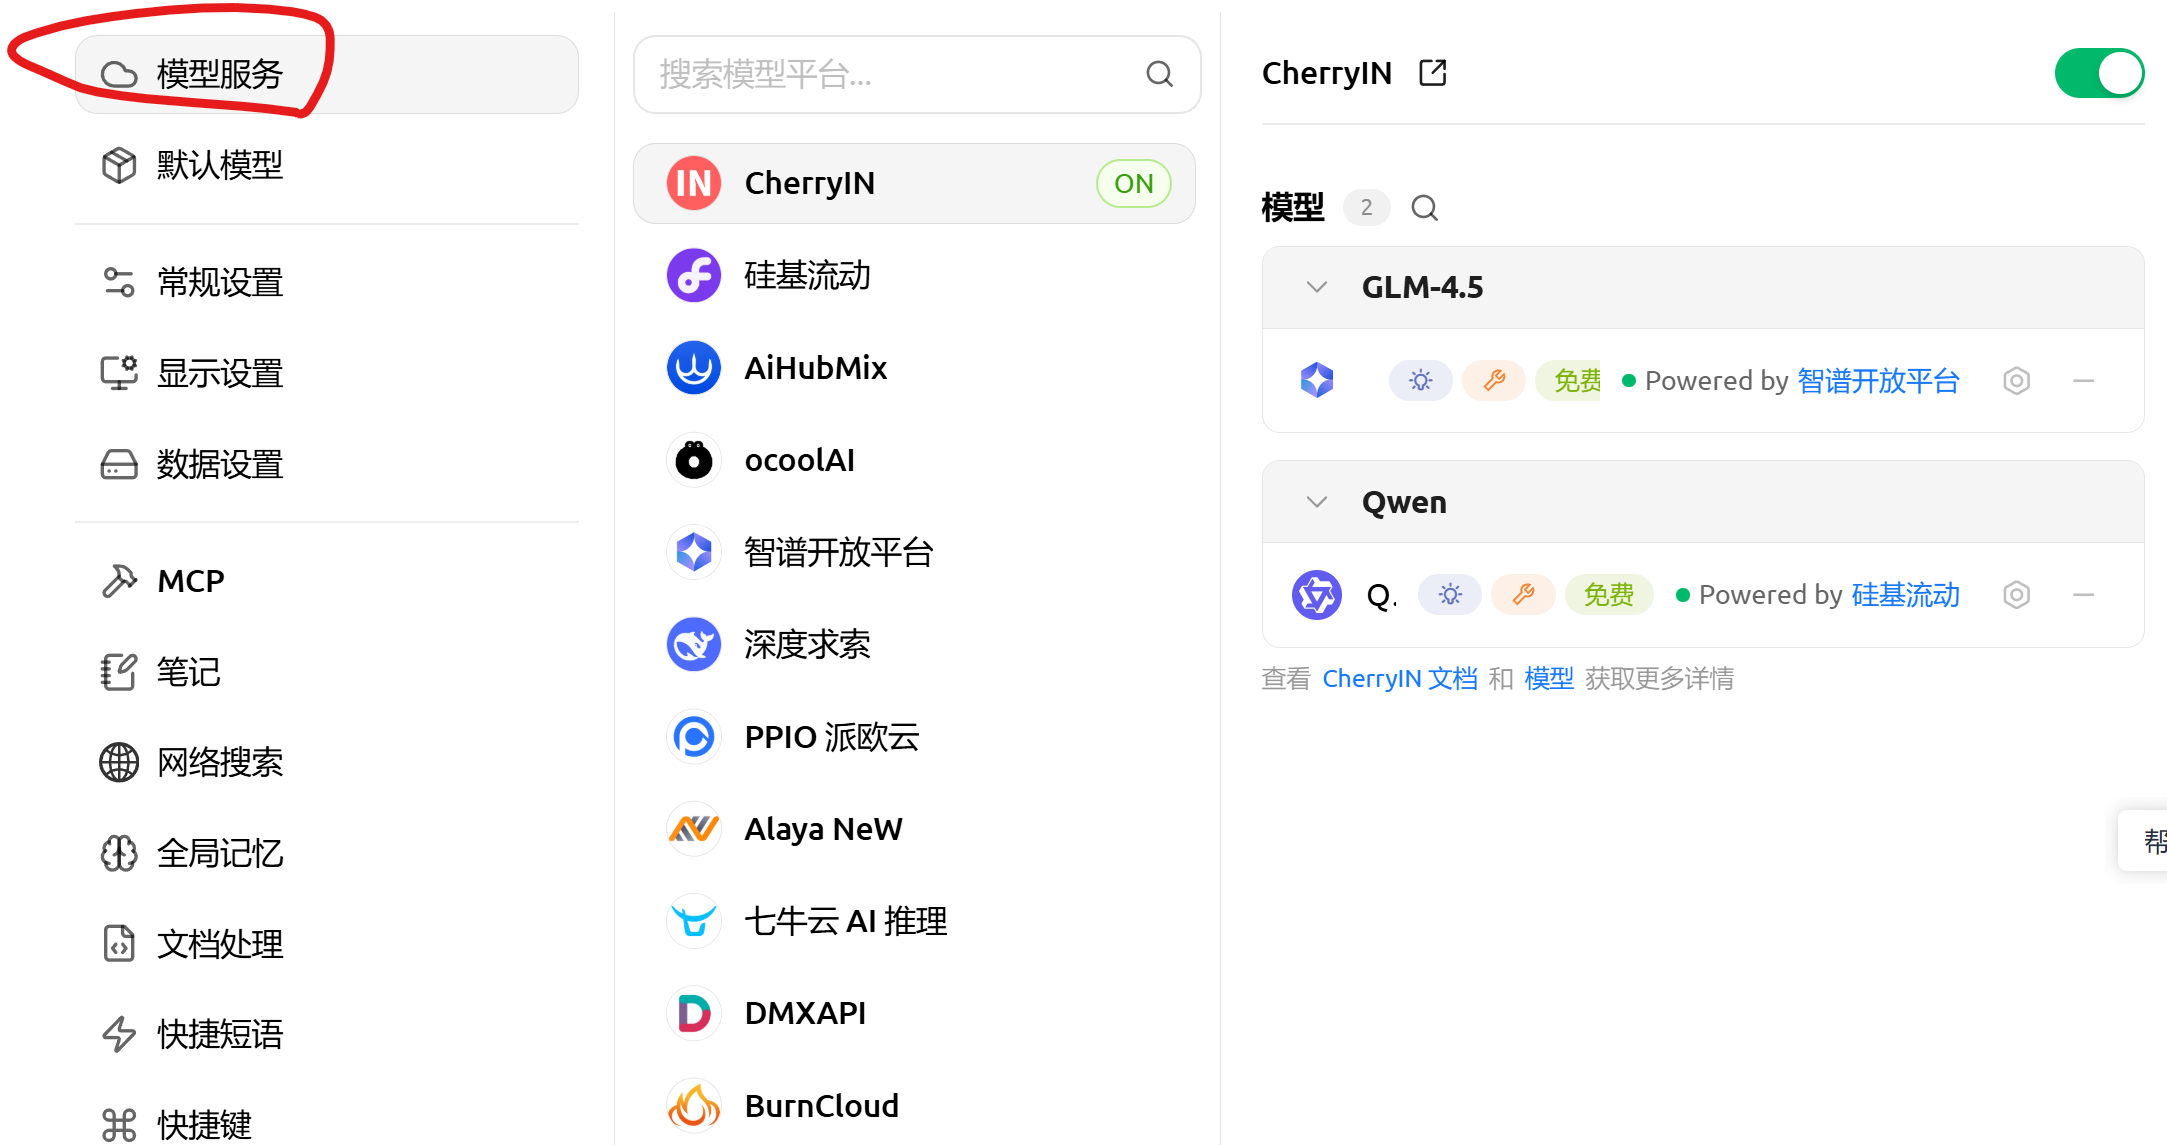Focus the 搜索模型平台 search field
Image resolution: width=2167 pixels, height=1145 pixels.
pyautogui.click(x=916, y=75)
